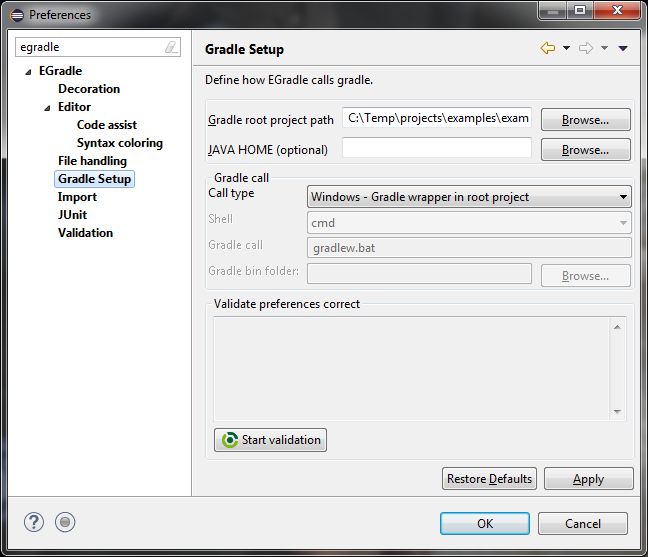Open the Decoration preferences page
Screen dimensions: 648x557
point(89,89)
